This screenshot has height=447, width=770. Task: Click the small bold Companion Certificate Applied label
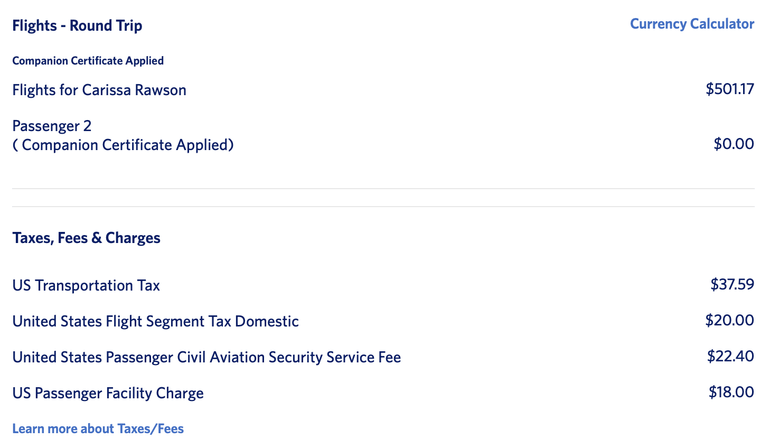[88, 61]
